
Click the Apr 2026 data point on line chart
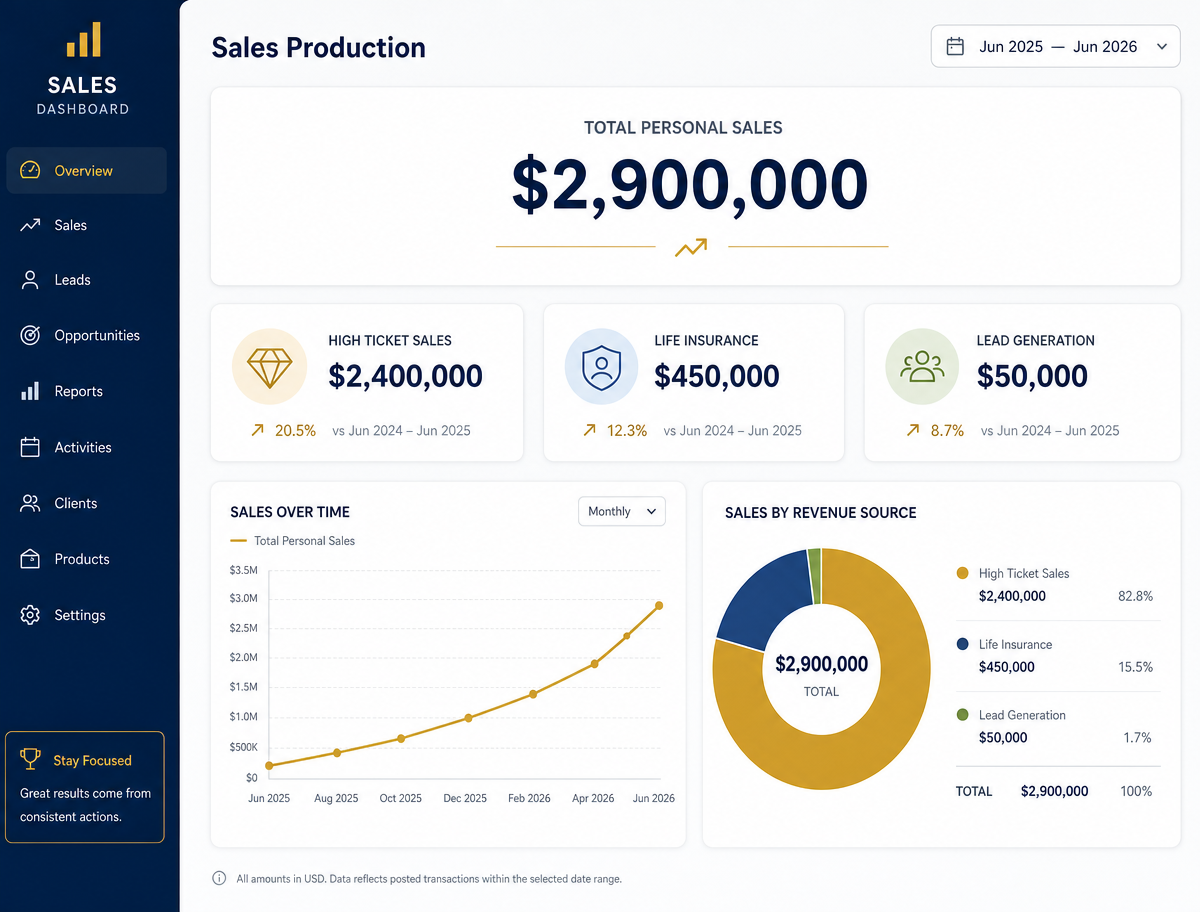(595, 664)
